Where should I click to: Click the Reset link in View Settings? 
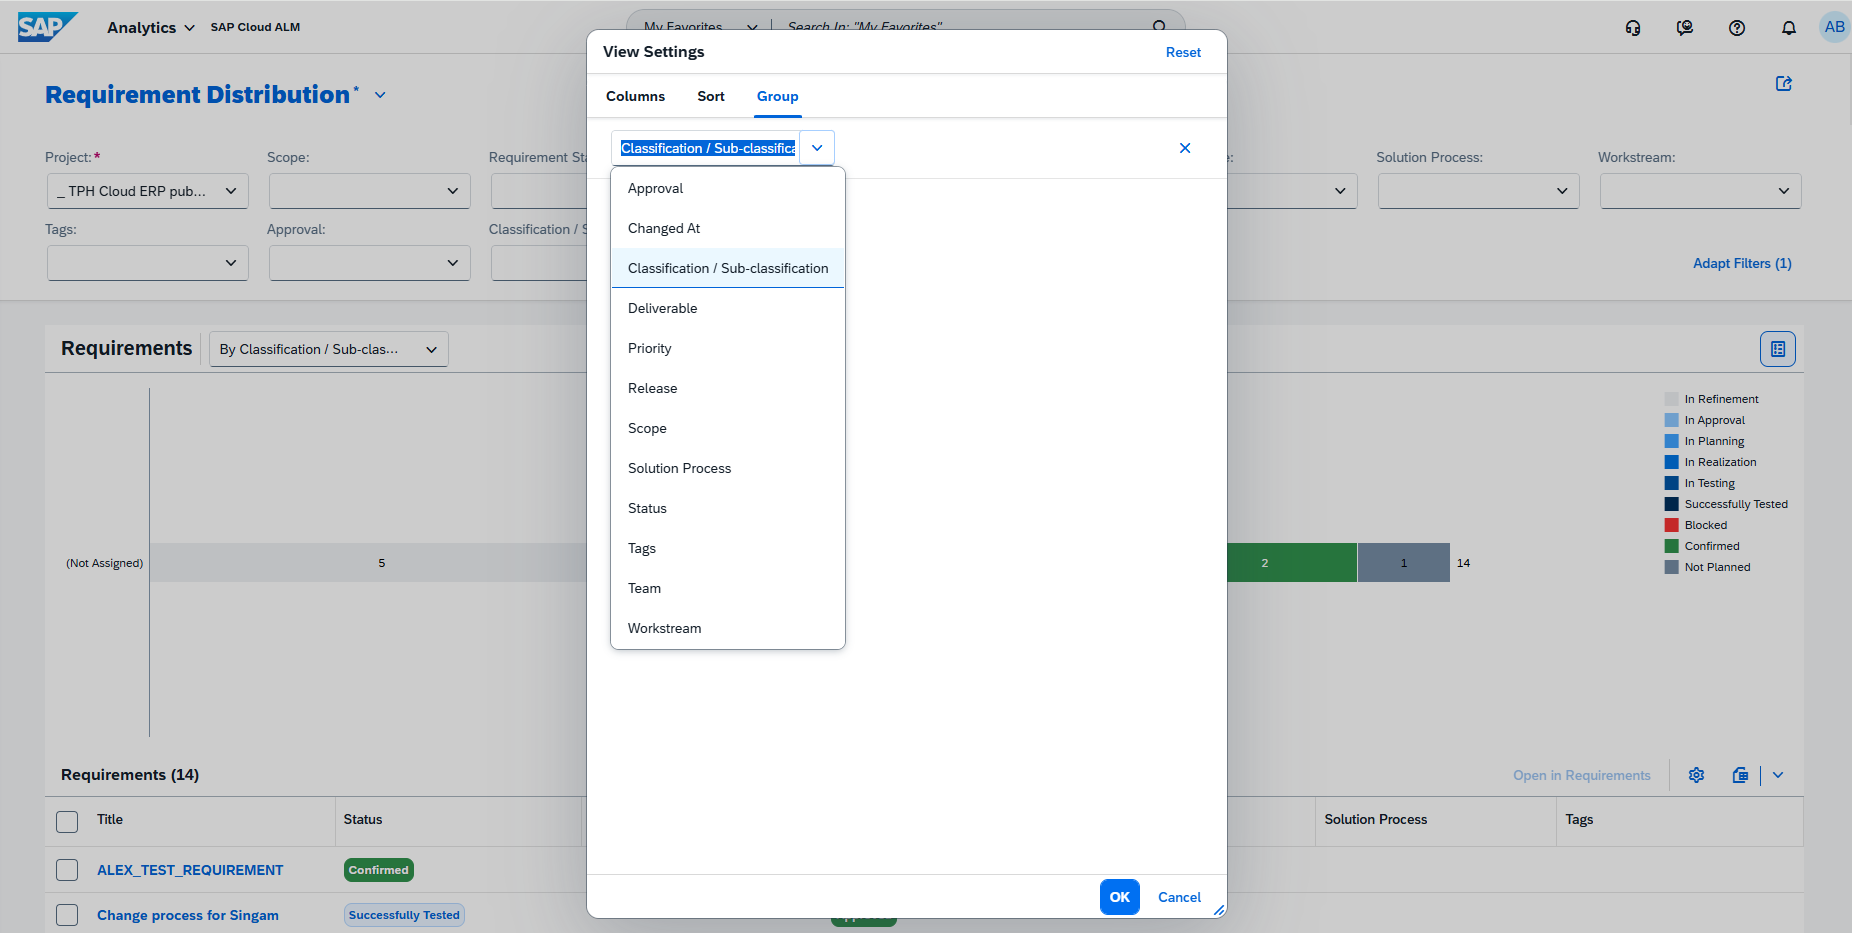coord(1183,52)
